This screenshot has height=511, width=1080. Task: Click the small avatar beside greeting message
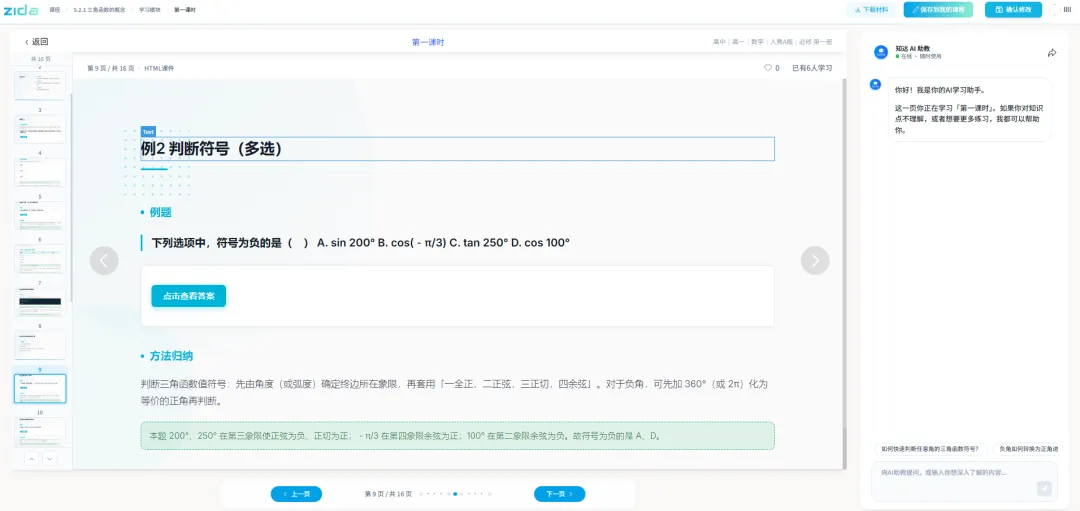(x=875, y=84)
